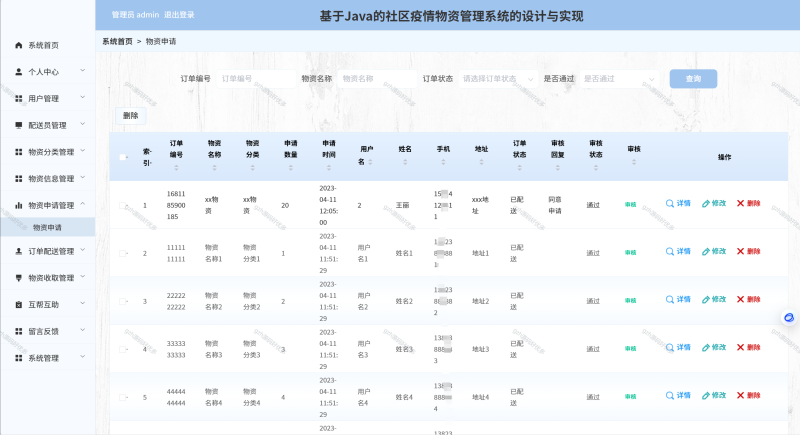Click the grid icon beside 物资信息管理
The width and height of the screenshot is (800, 435).
pyautogui.click(x=19, y=178)
